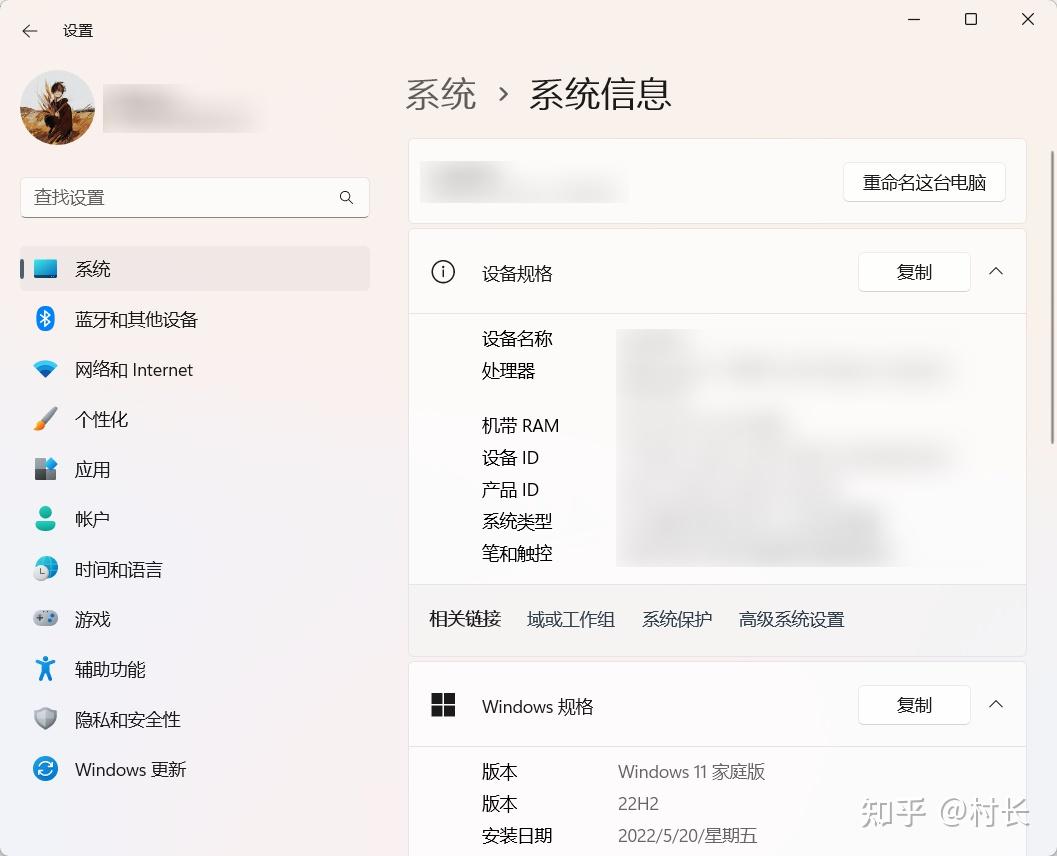Open 辅助功能 via accessibility icon
This screenshot has height=856, width=1057.
45,669
